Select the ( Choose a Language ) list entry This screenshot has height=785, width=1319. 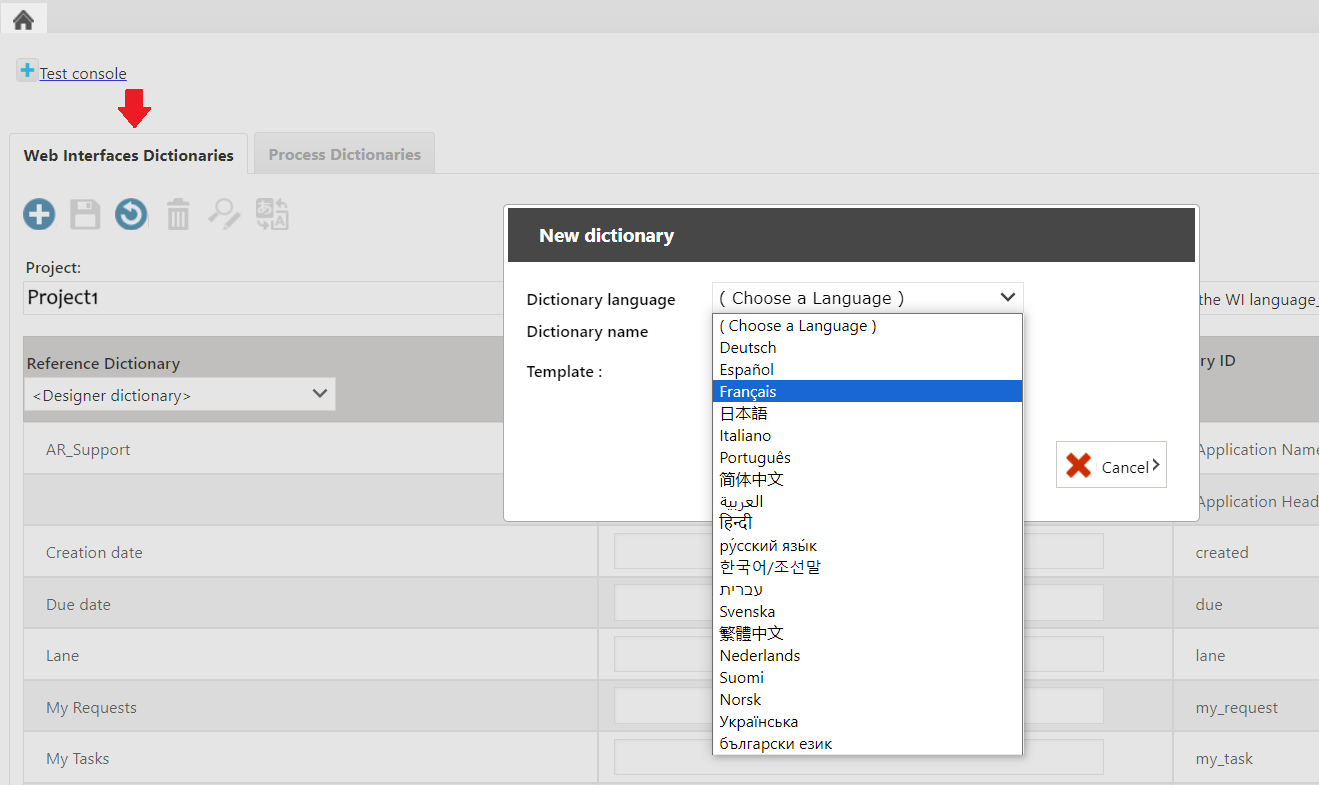click(867, 326)
